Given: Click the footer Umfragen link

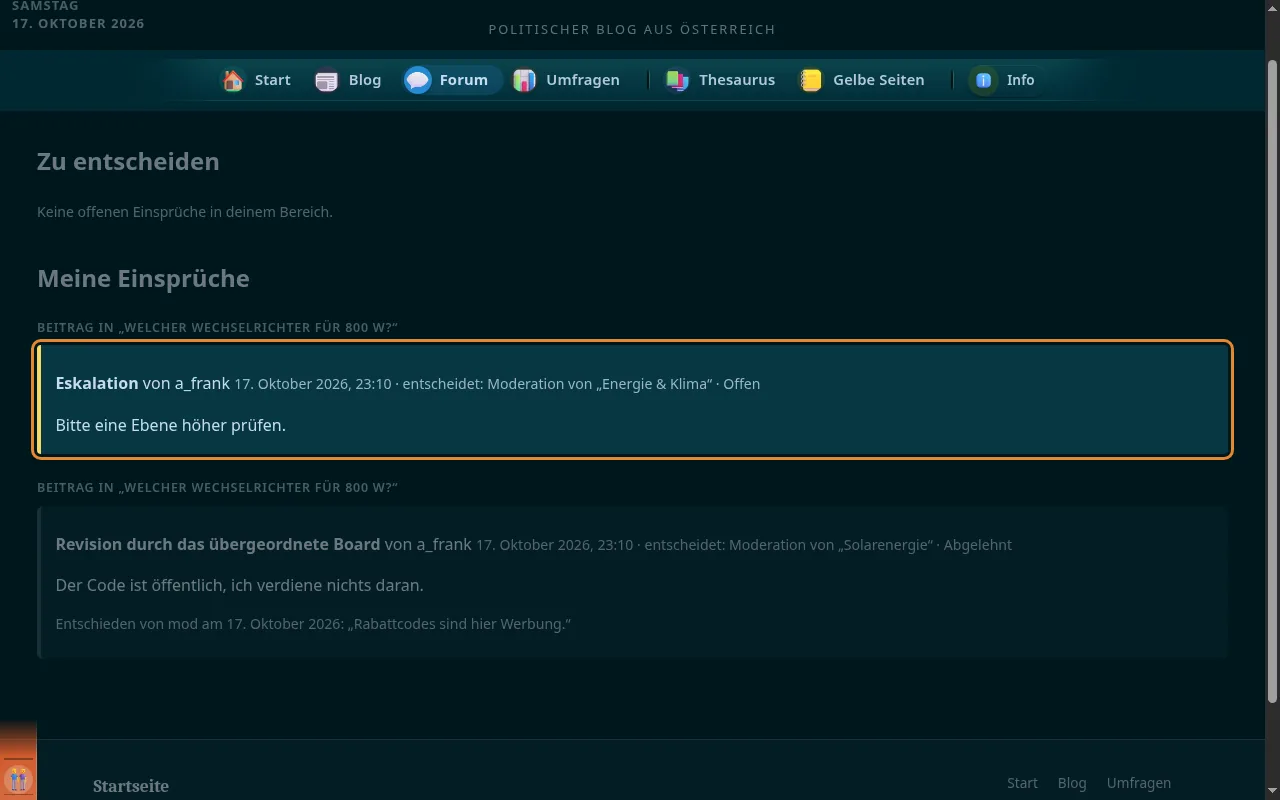Looking at the screenshot, I should (x=1139, y=783).
